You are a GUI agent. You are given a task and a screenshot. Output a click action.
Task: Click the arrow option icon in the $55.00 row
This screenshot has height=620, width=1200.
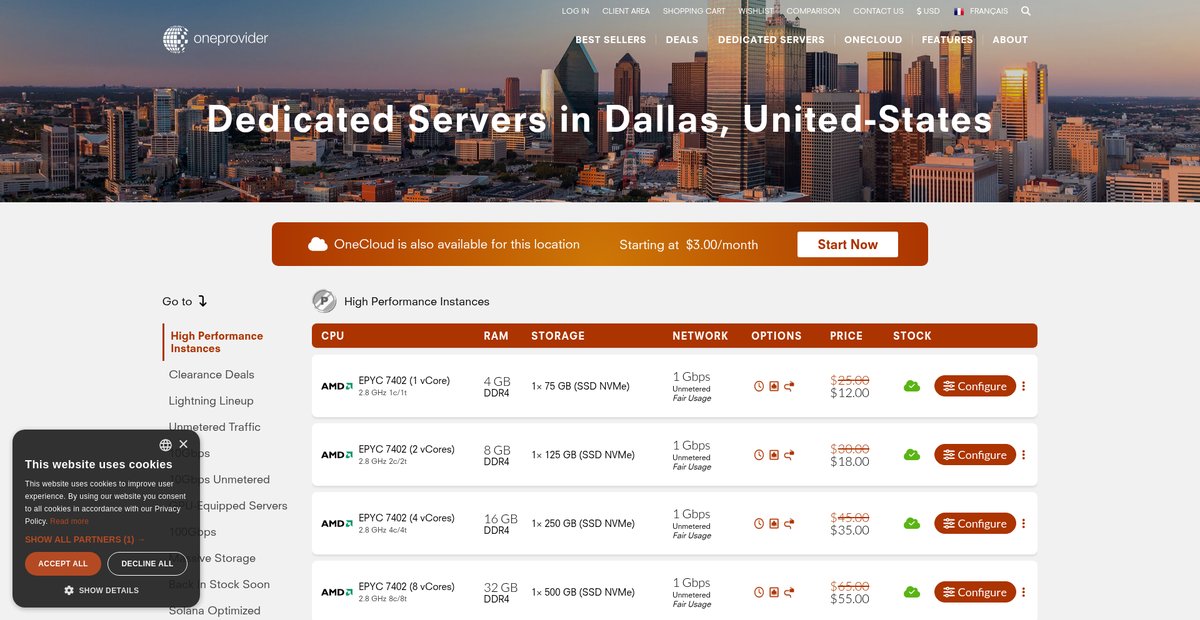tap(789, 592)
